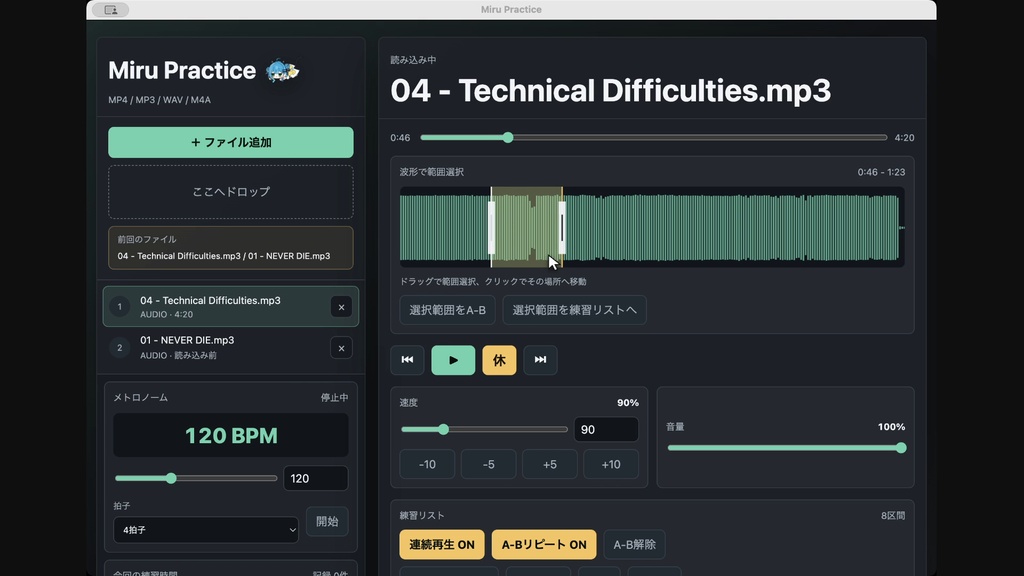
Task: Open the 4拍子 time signature dropdown
Action: [206, 530]
